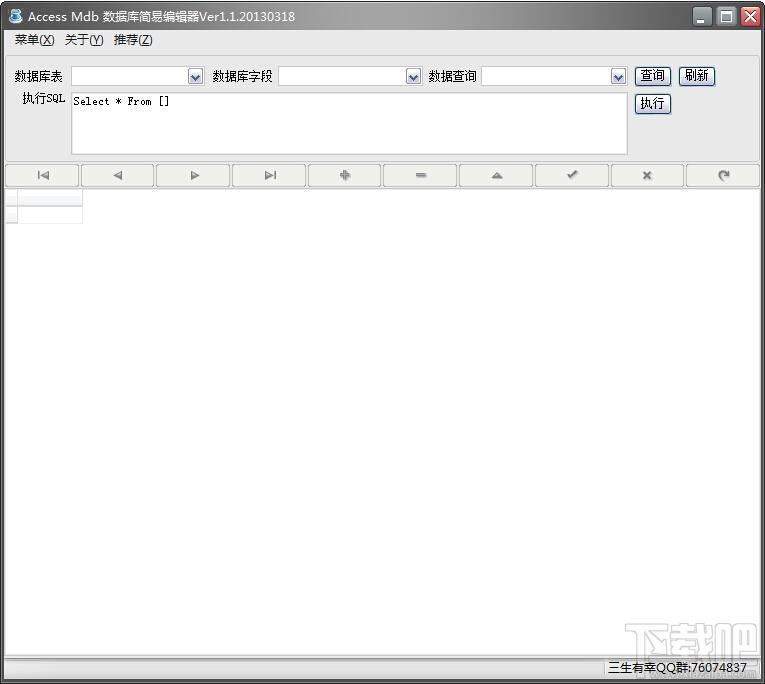Click the 刷新 button
This screenshot has height=684, width=765.
[x=697, y=76]
